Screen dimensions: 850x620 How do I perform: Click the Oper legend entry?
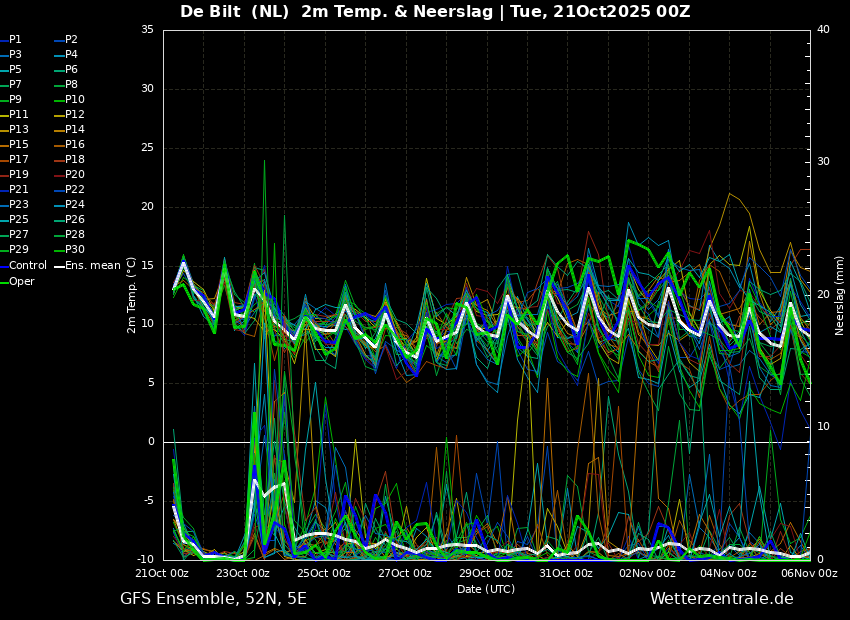17,282
